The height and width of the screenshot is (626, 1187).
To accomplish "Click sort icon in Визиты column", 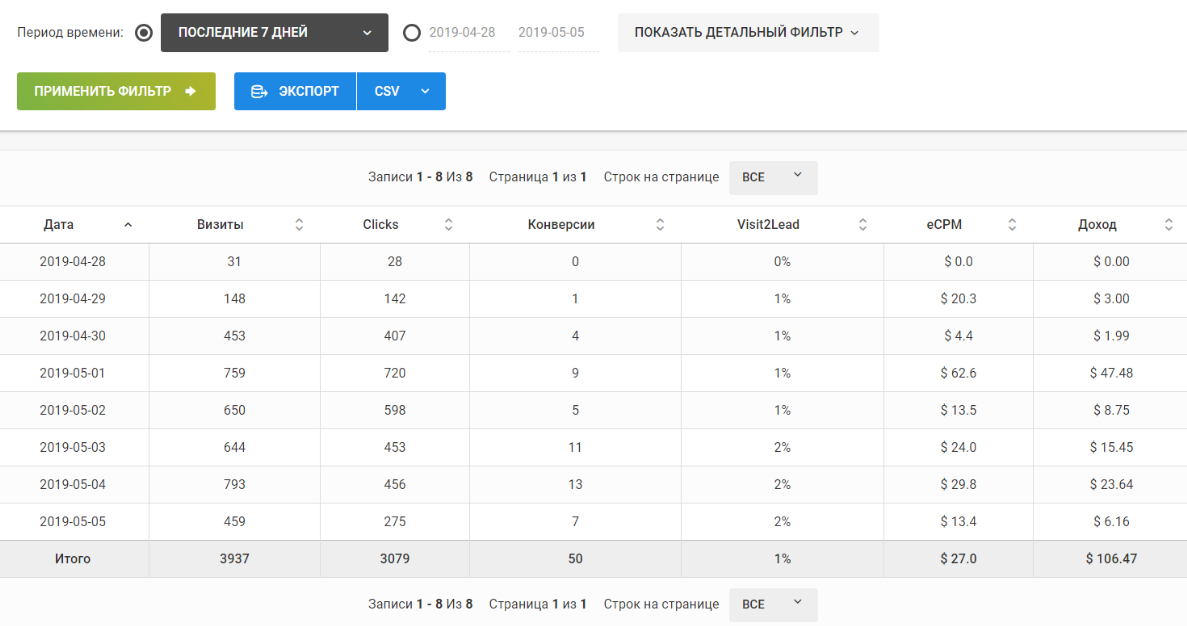I will coord(299,225).
